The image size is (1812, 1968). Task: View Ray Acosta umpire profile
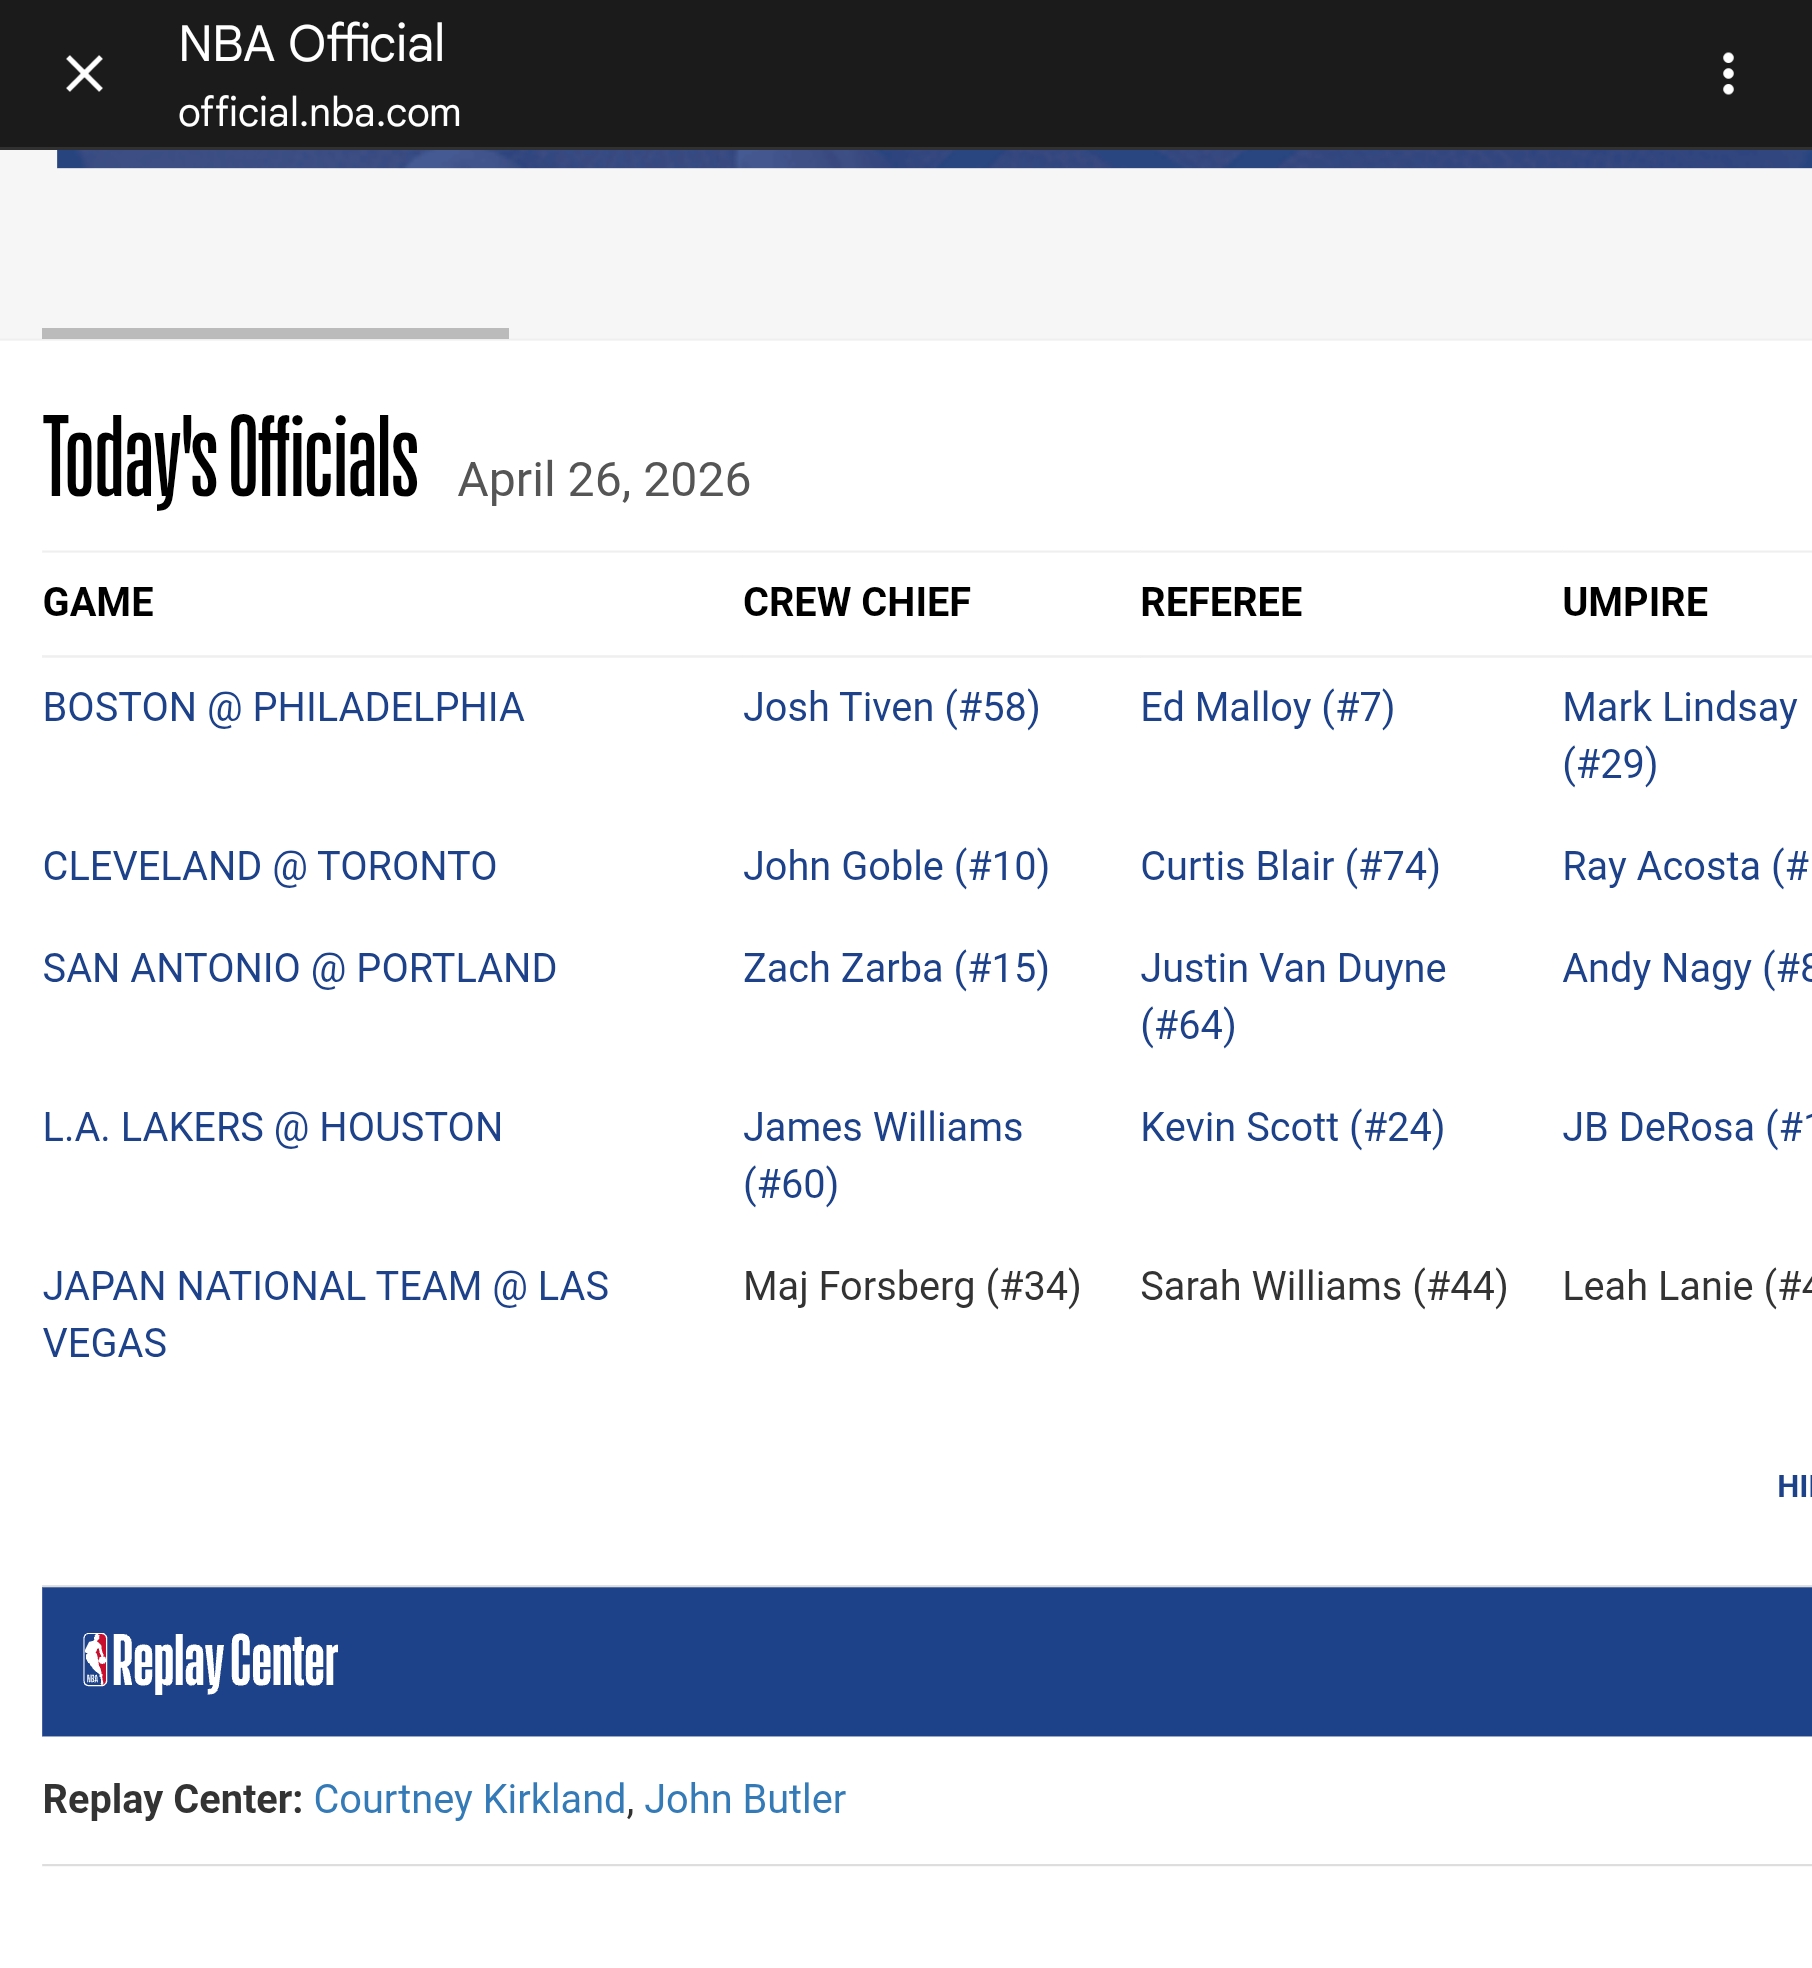1686,866
